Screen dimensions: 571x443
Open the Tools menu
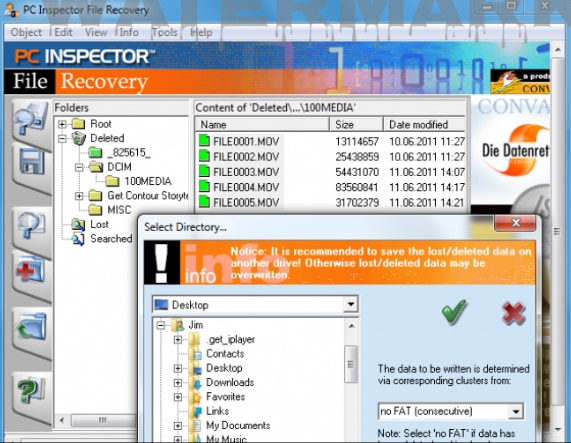pyautogui.click(x=164, y=32)
